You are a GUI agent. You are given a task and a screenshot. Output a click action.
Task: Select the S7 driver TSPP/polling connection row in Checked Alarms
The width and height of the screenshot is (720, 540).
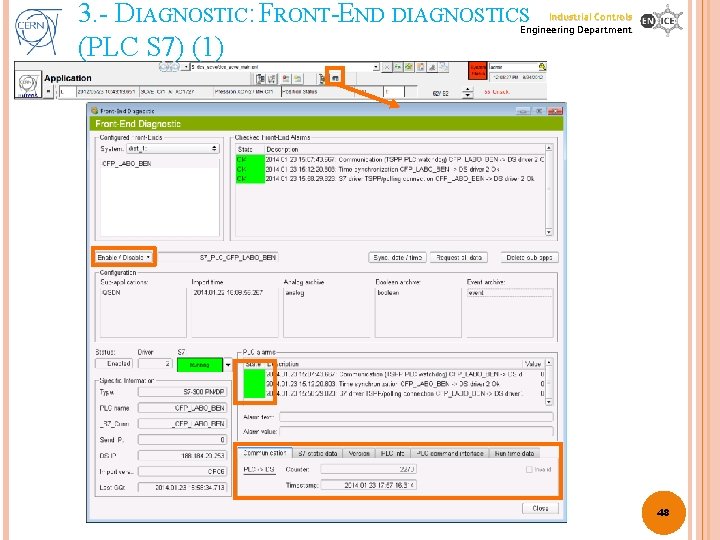[x=390, y=179]
